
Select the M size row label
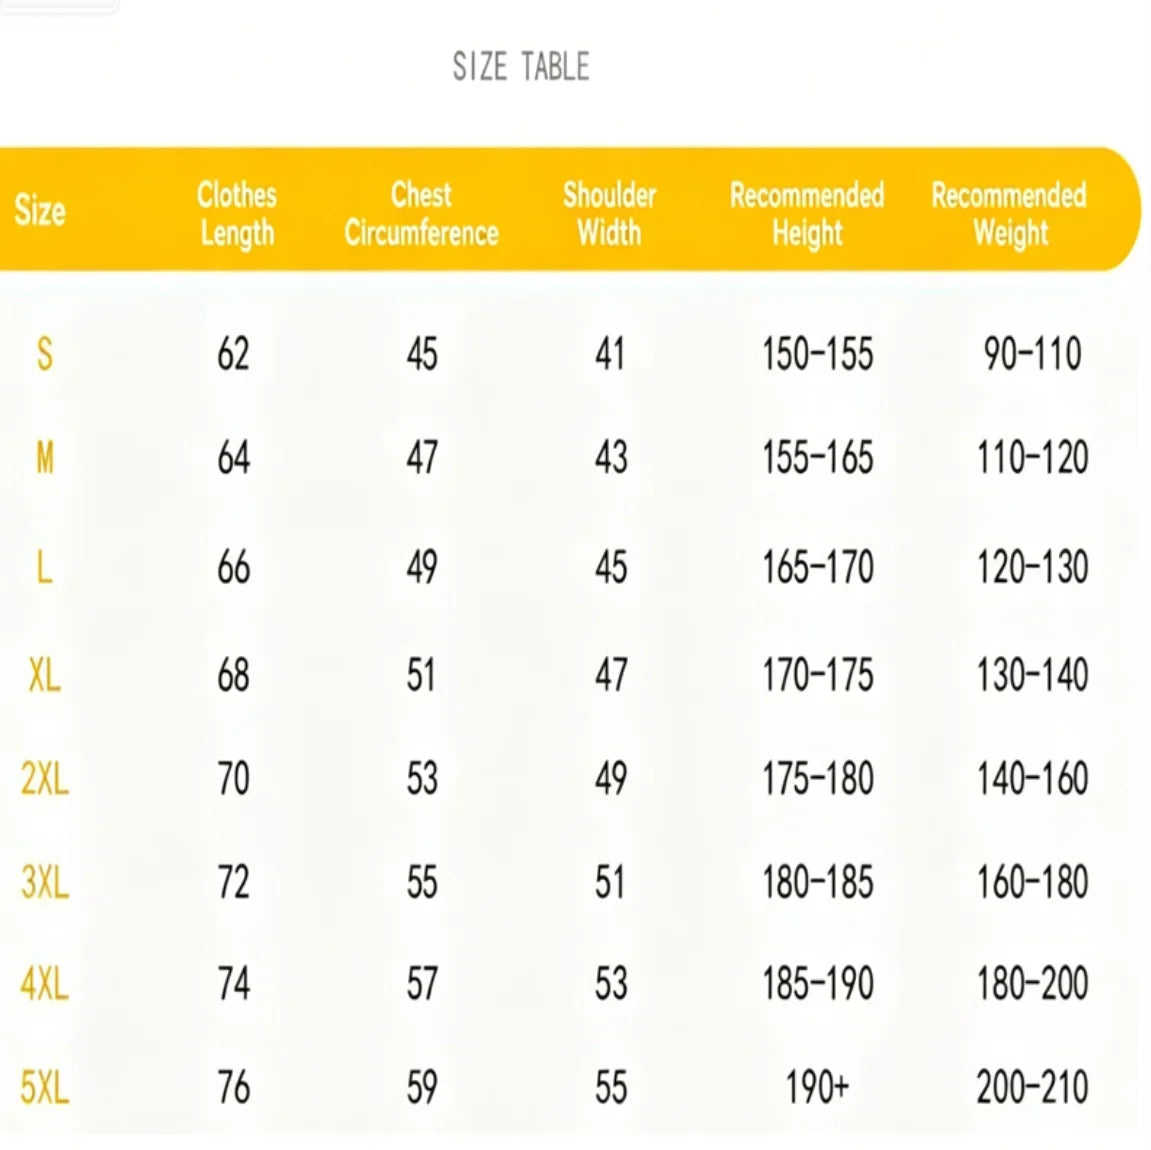(45, 458)
